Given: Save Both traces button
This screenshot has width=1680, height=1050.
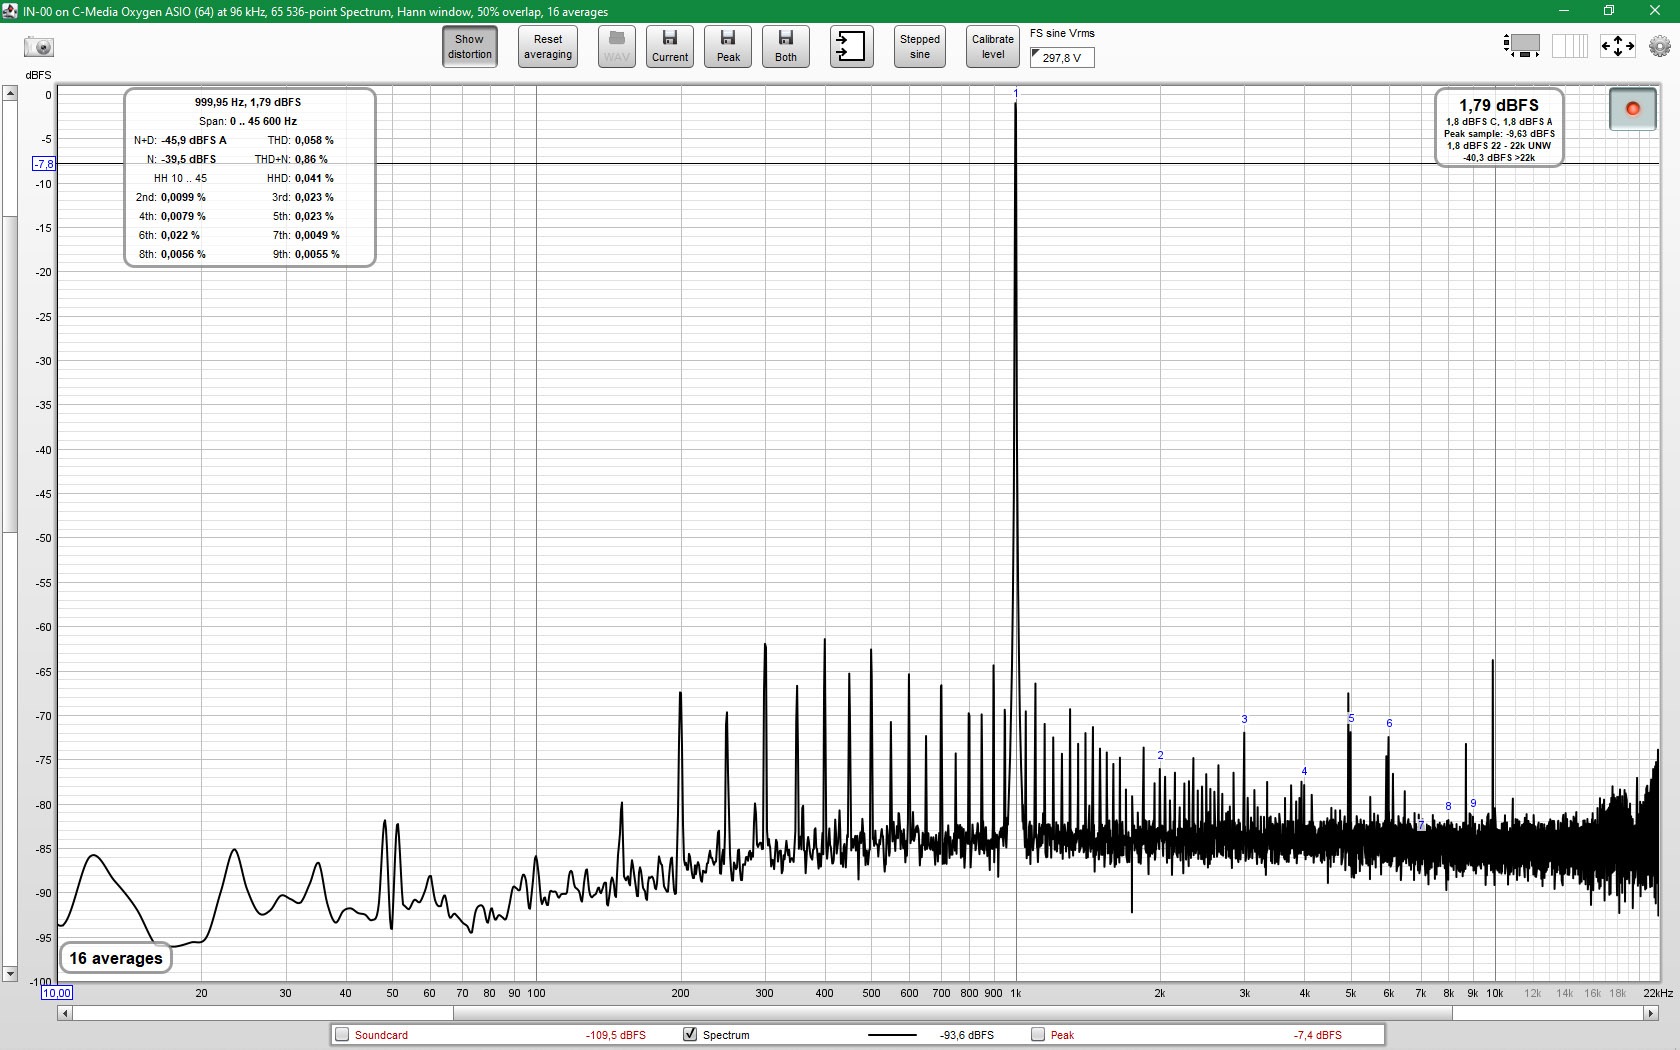Looking at the screenshot, I should [x=786, y=47].
